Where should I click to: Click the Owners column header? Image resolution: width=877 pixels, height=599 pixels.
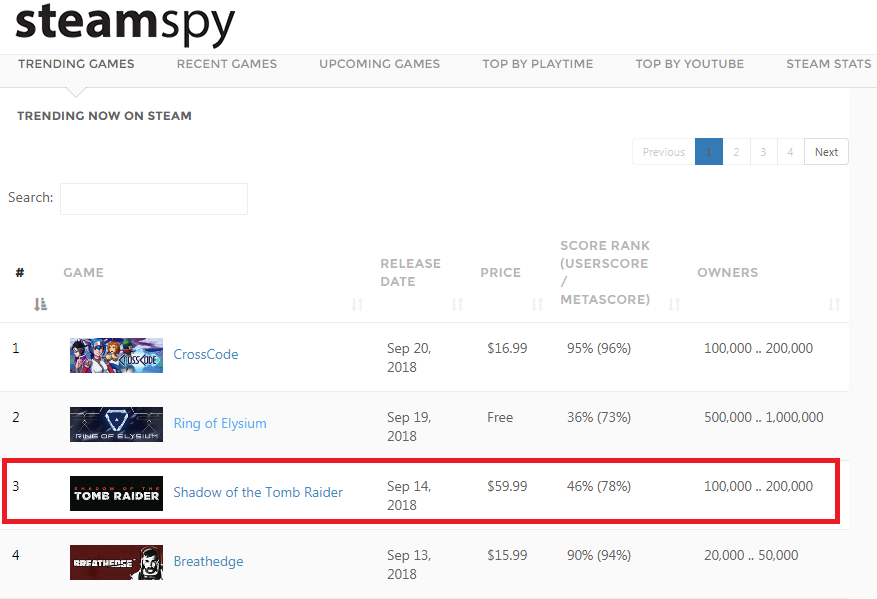[728, 272]
